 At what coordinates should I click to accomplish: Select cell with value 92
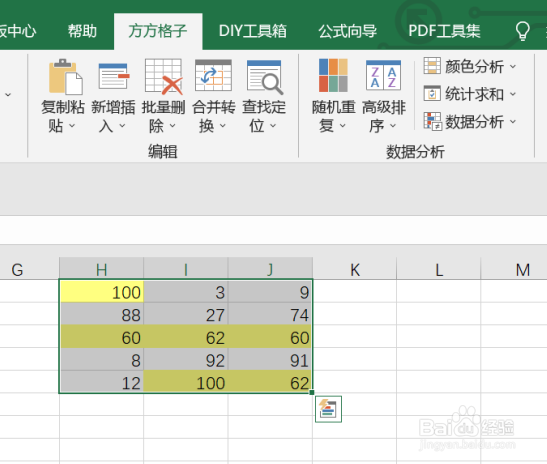[186, 359]
